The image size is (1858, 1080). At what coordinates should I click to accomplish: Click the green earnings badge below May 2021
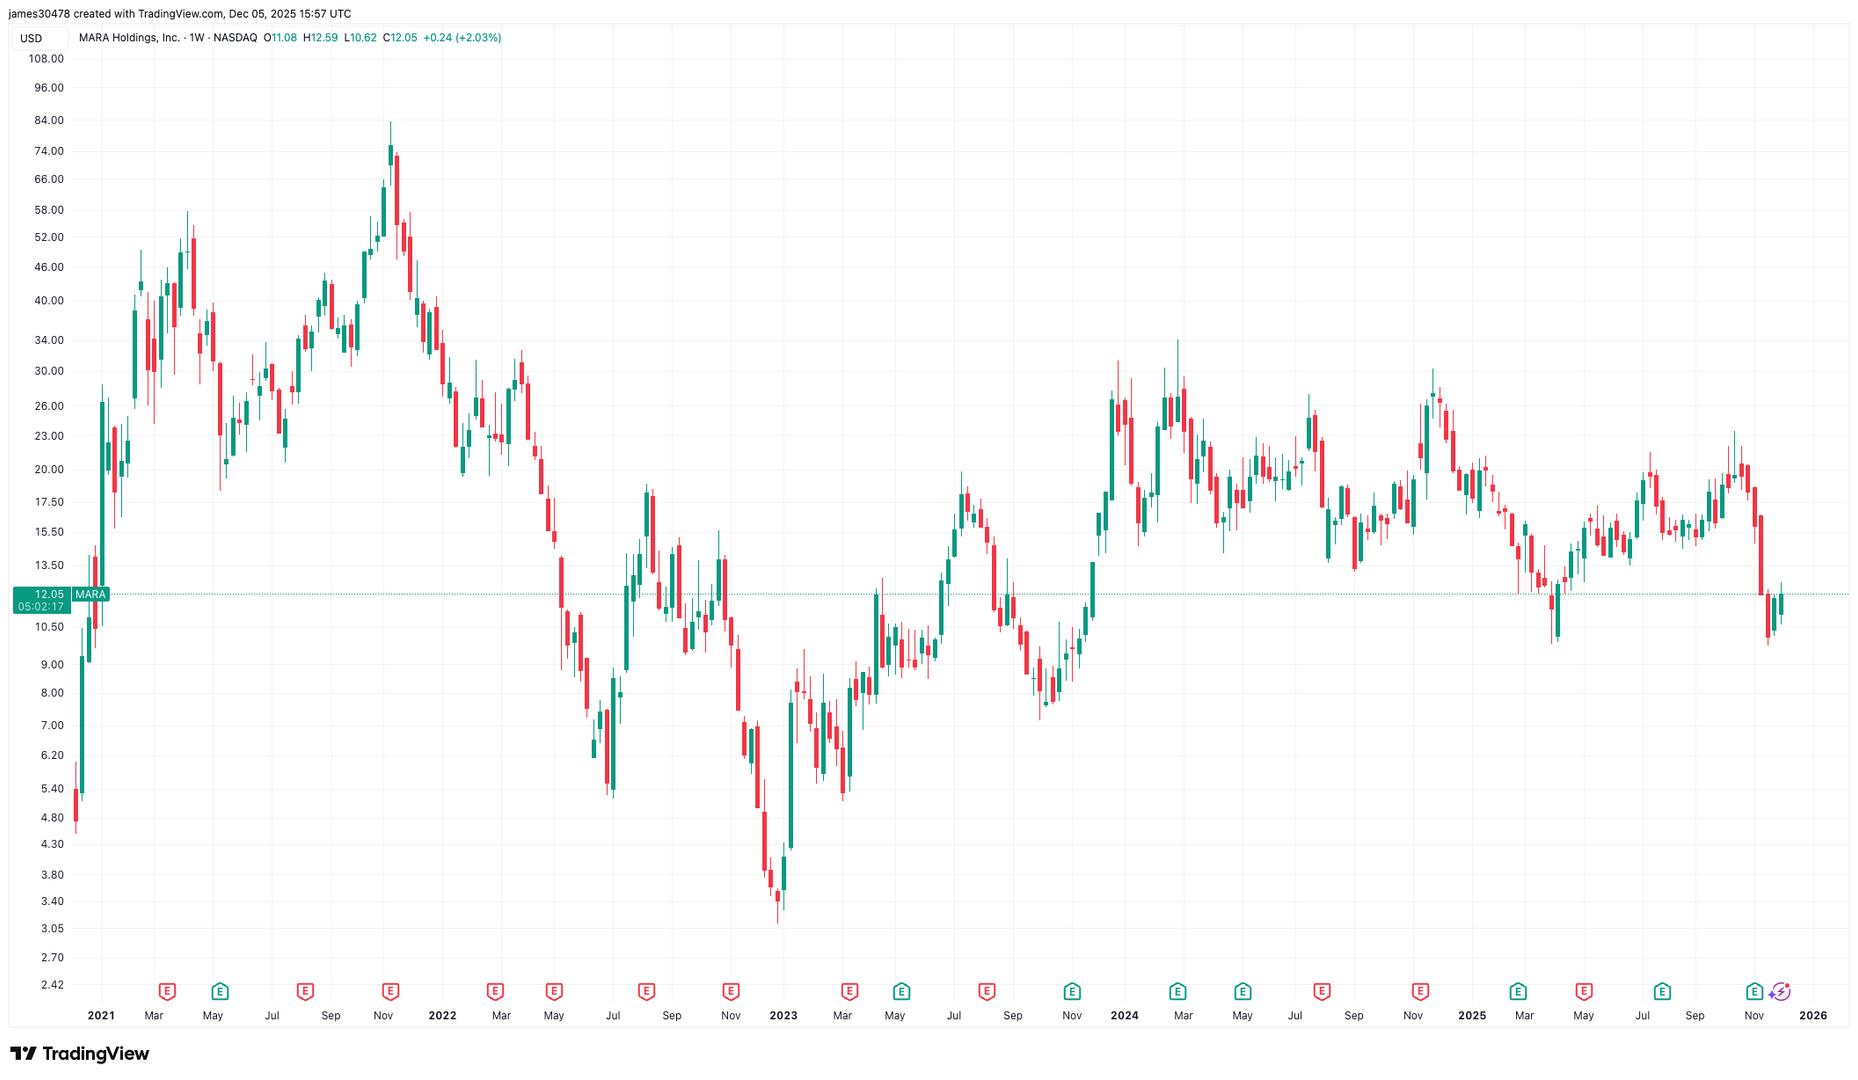[x=218, y=991]
